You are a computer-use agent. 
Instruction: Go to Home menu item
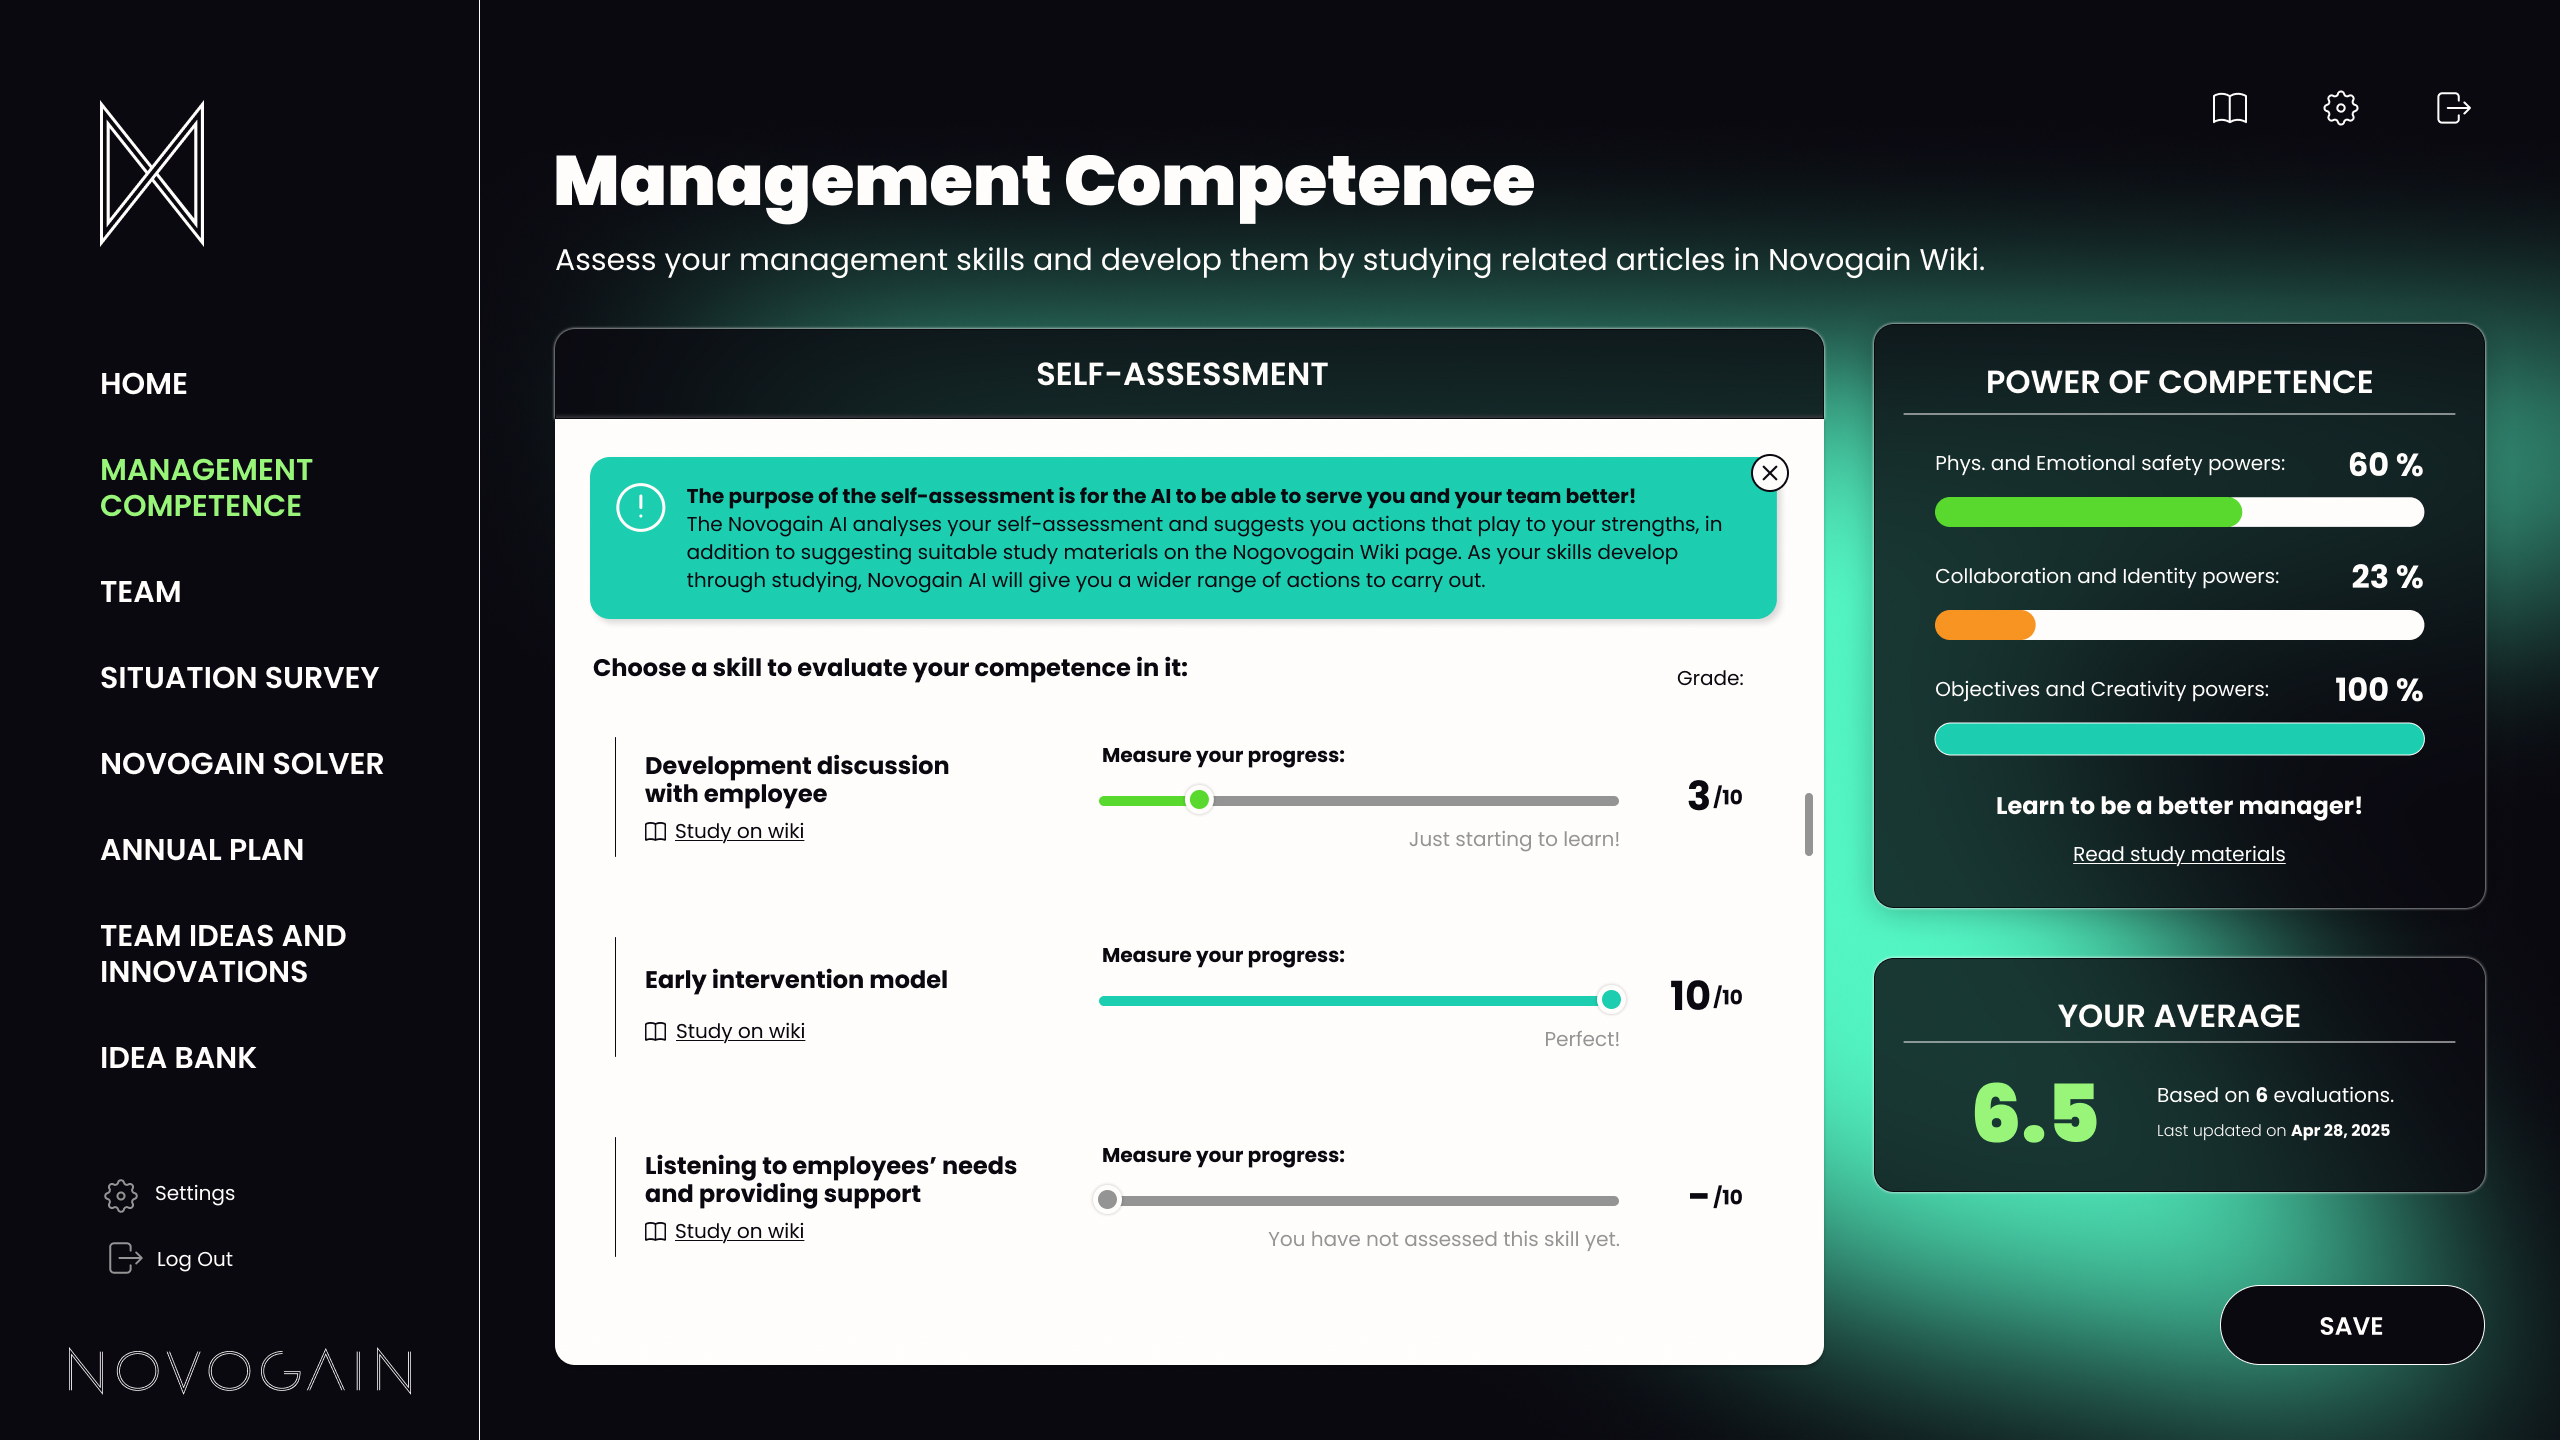144,384
